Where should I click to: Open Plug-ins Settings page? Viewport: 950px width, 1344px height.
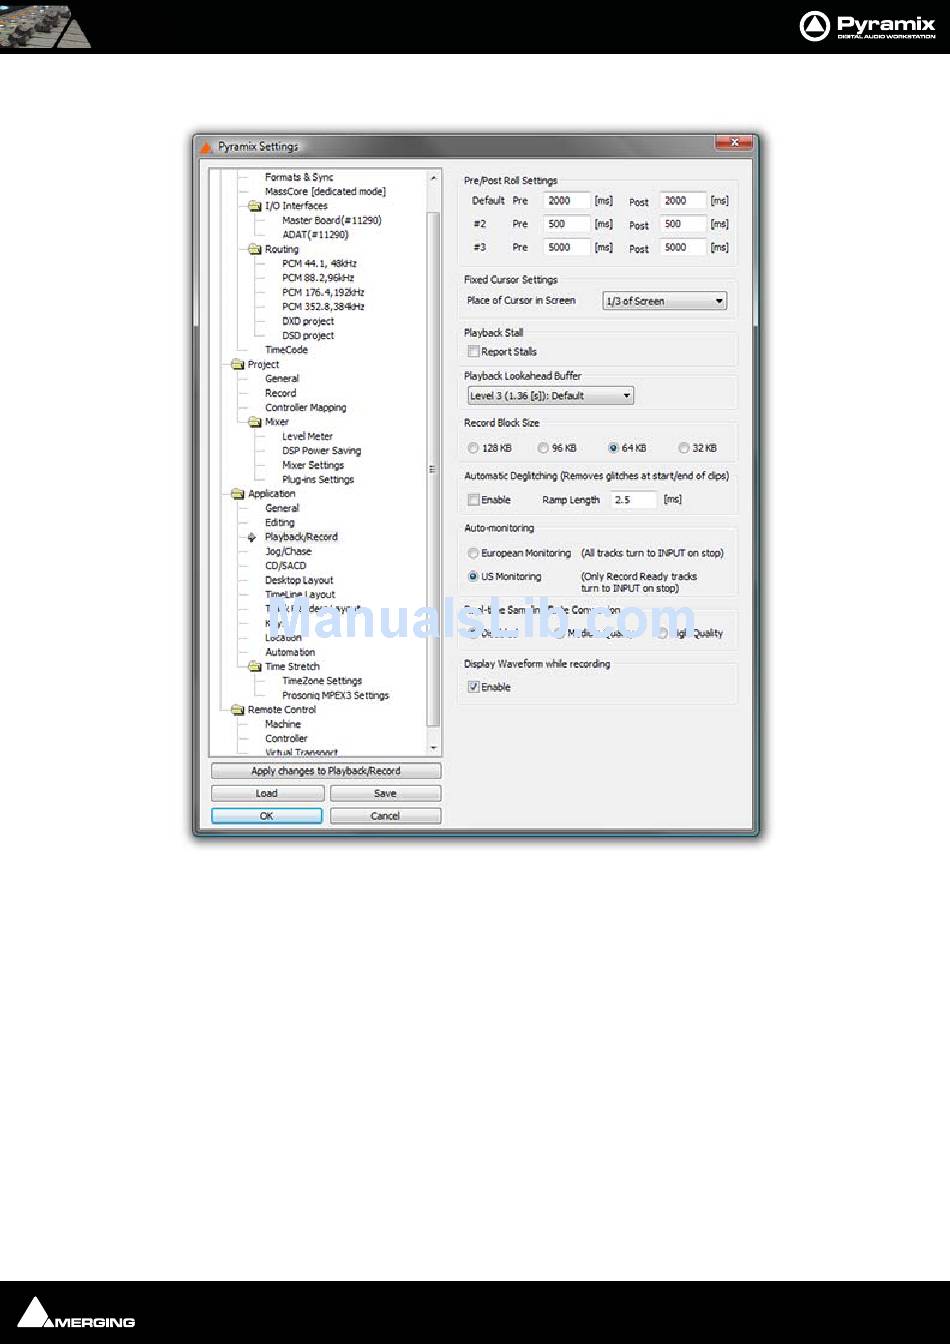318,480
